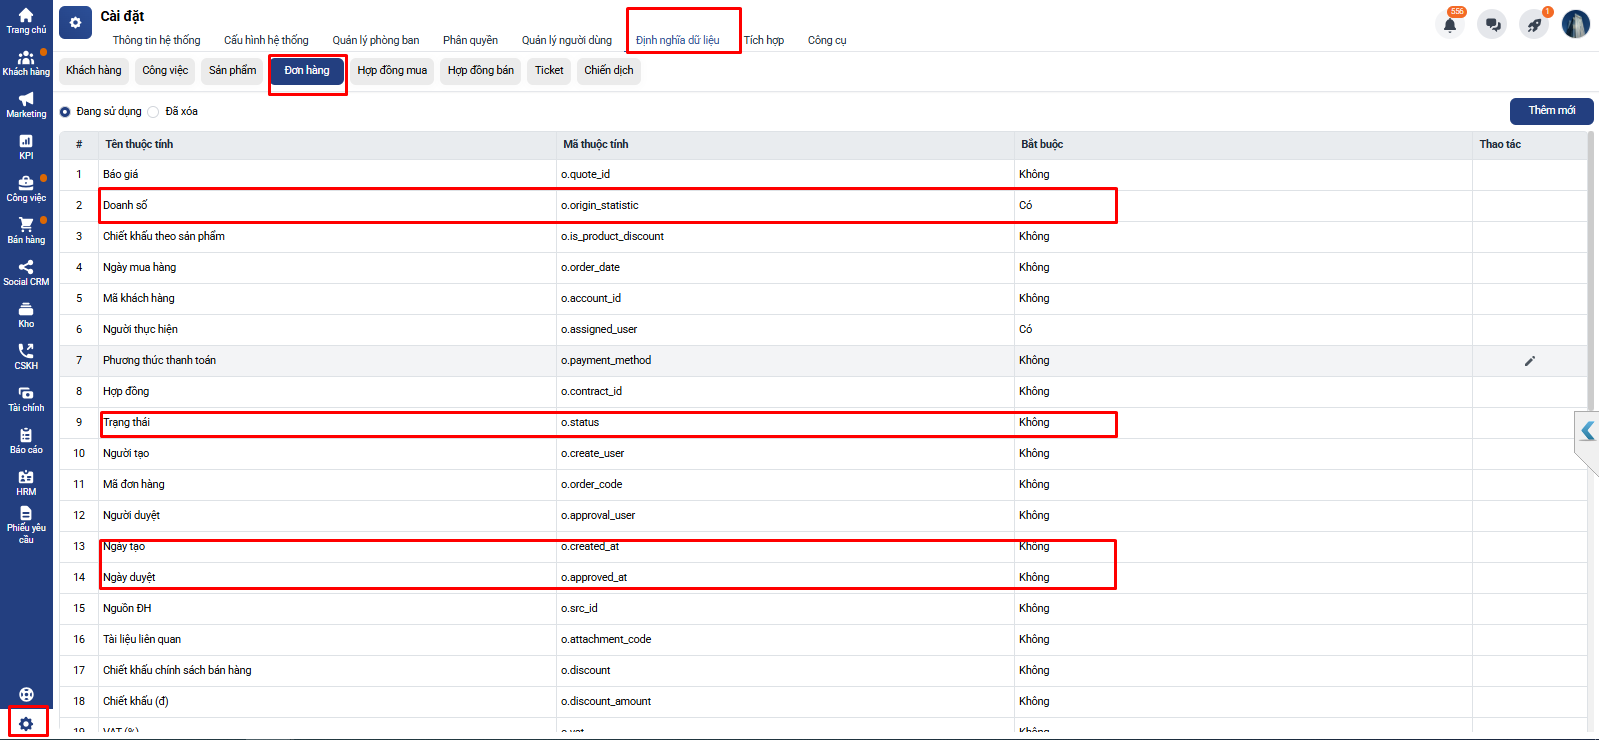Select the Hợp đồng bán data type
Viewport: 1599px width, 740px height.
[x=480, y=71]
